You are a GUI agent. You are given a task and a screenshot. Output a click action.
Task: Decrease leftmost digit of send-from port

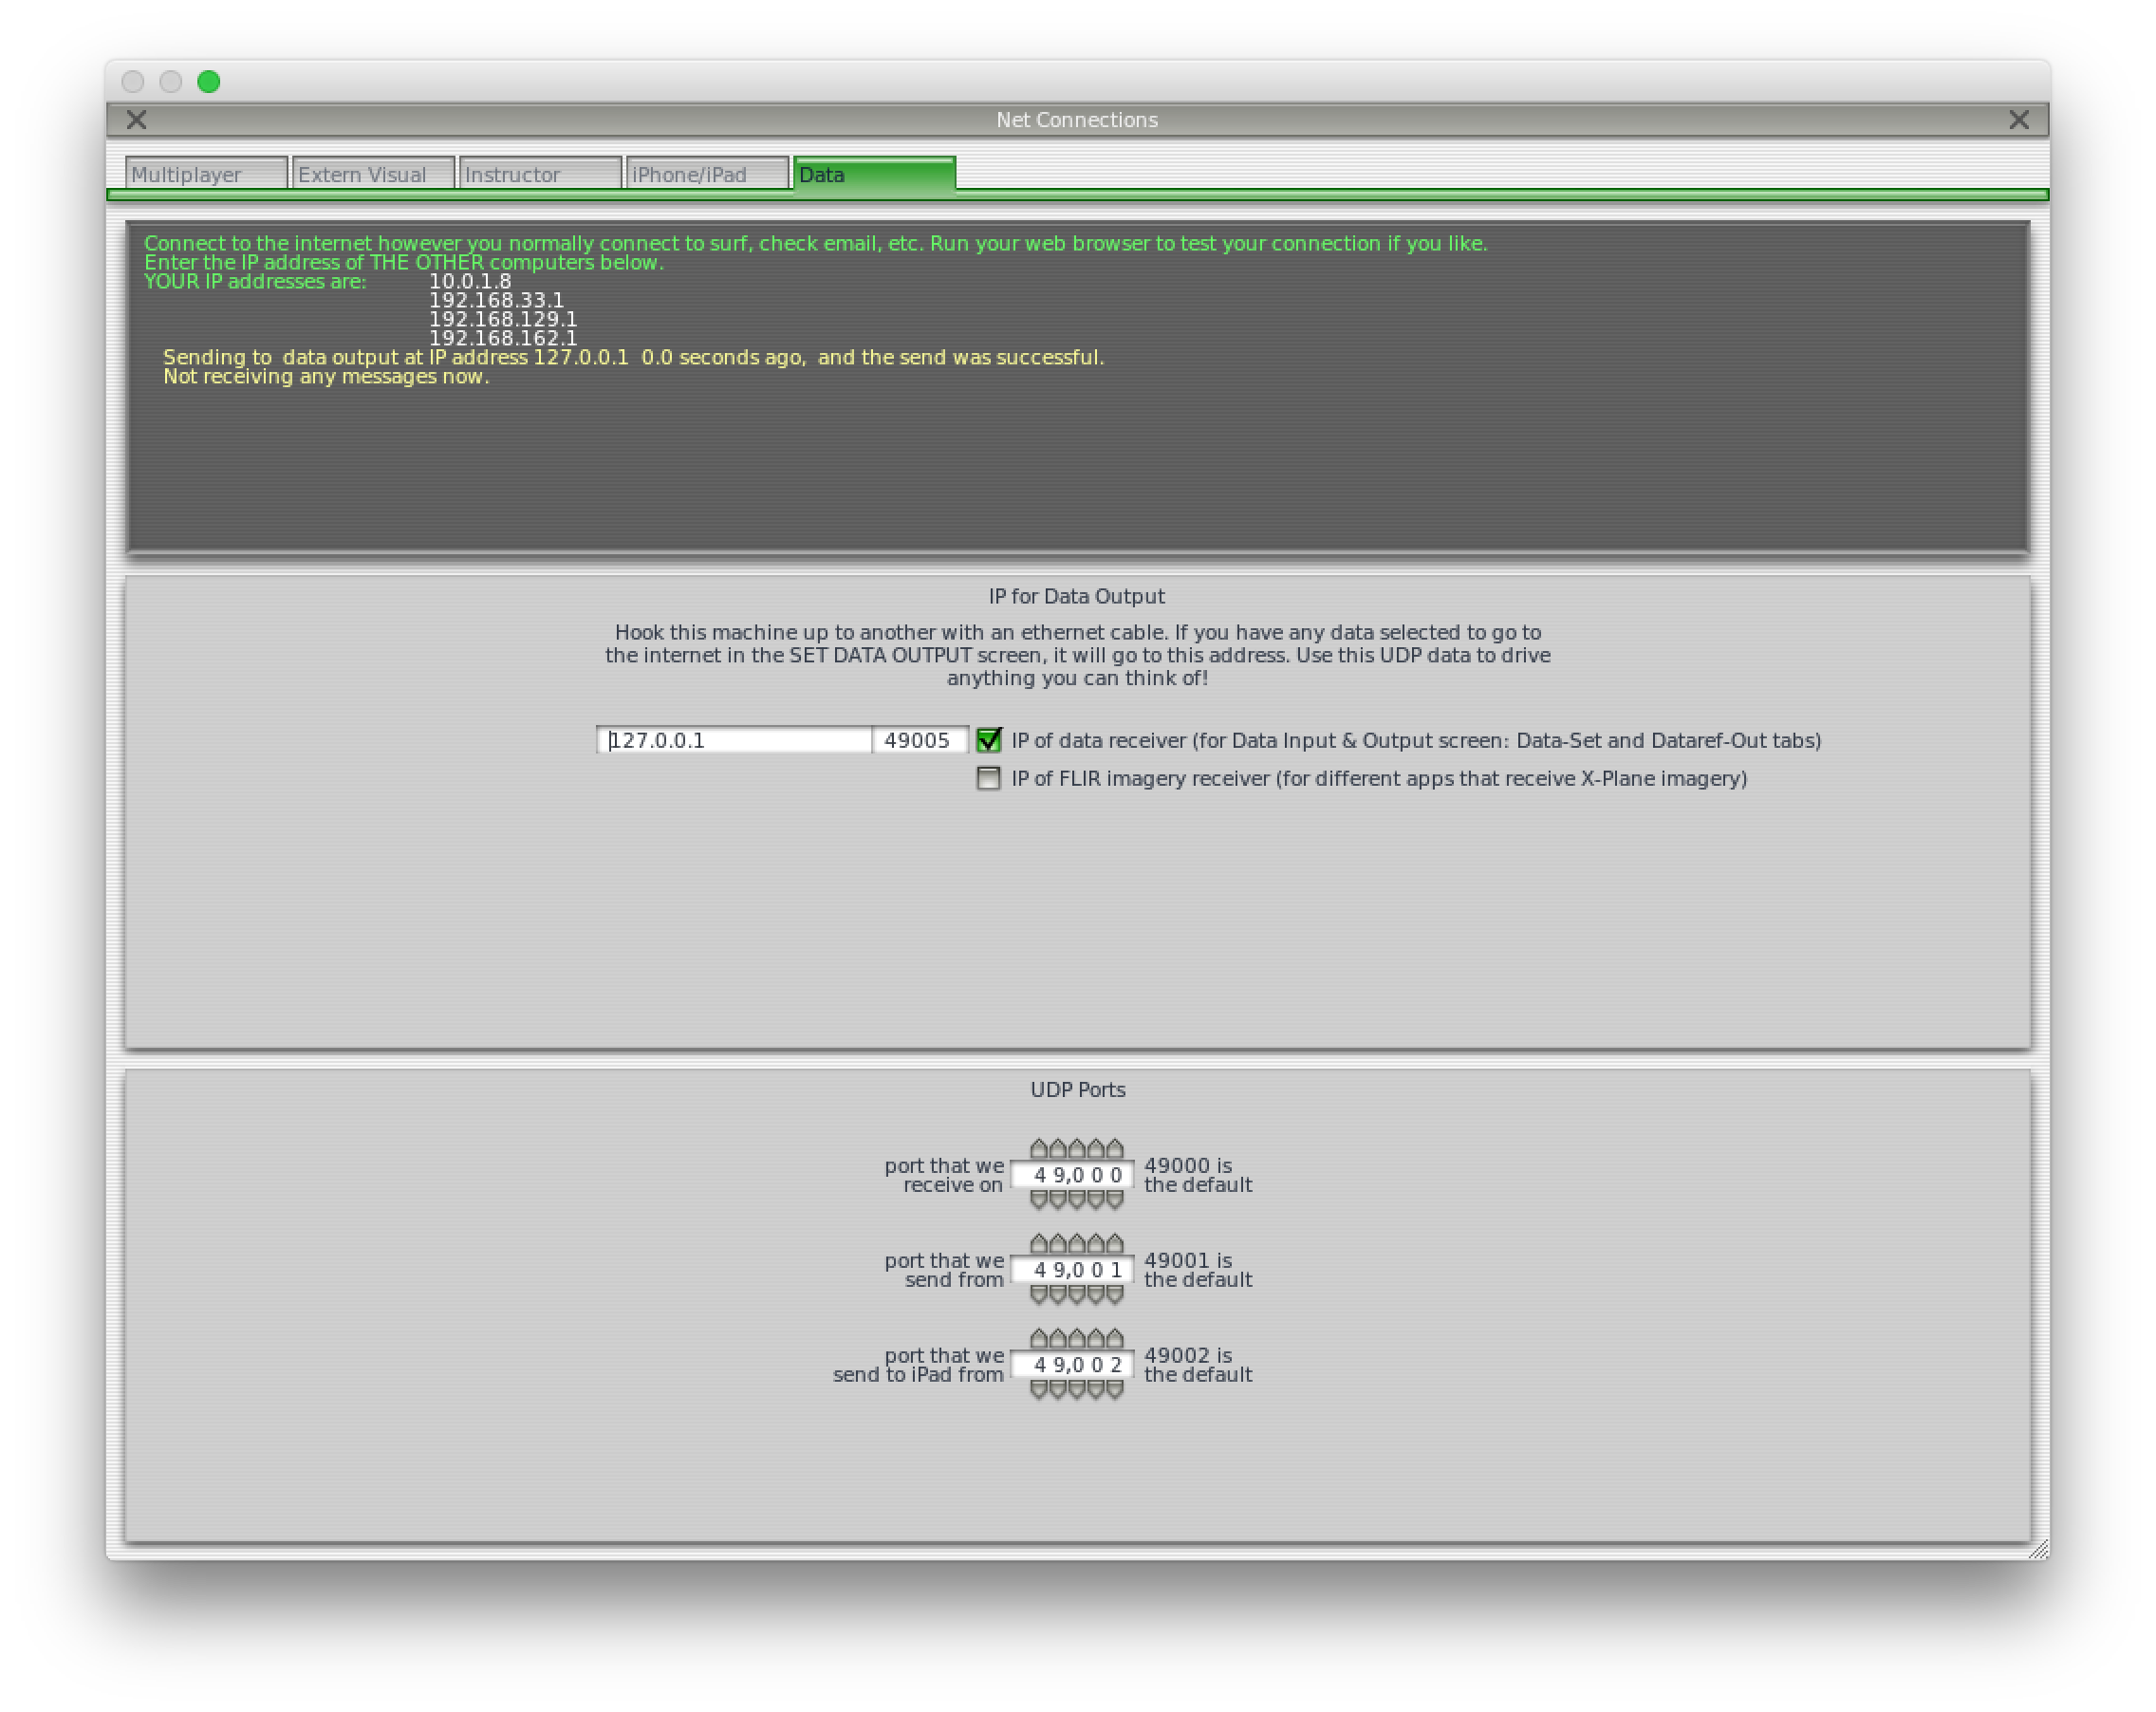(1039, 1294)
